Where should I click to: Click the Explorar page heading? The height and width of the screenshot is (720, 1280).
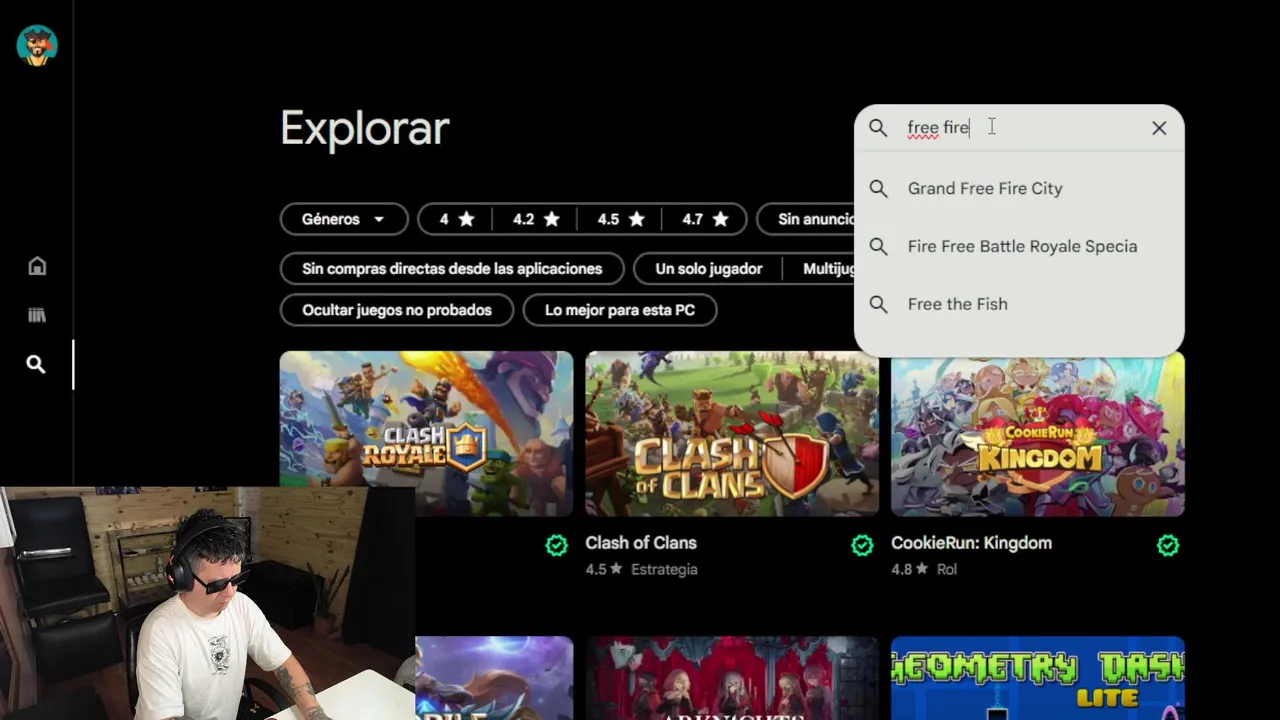point(365,129)
